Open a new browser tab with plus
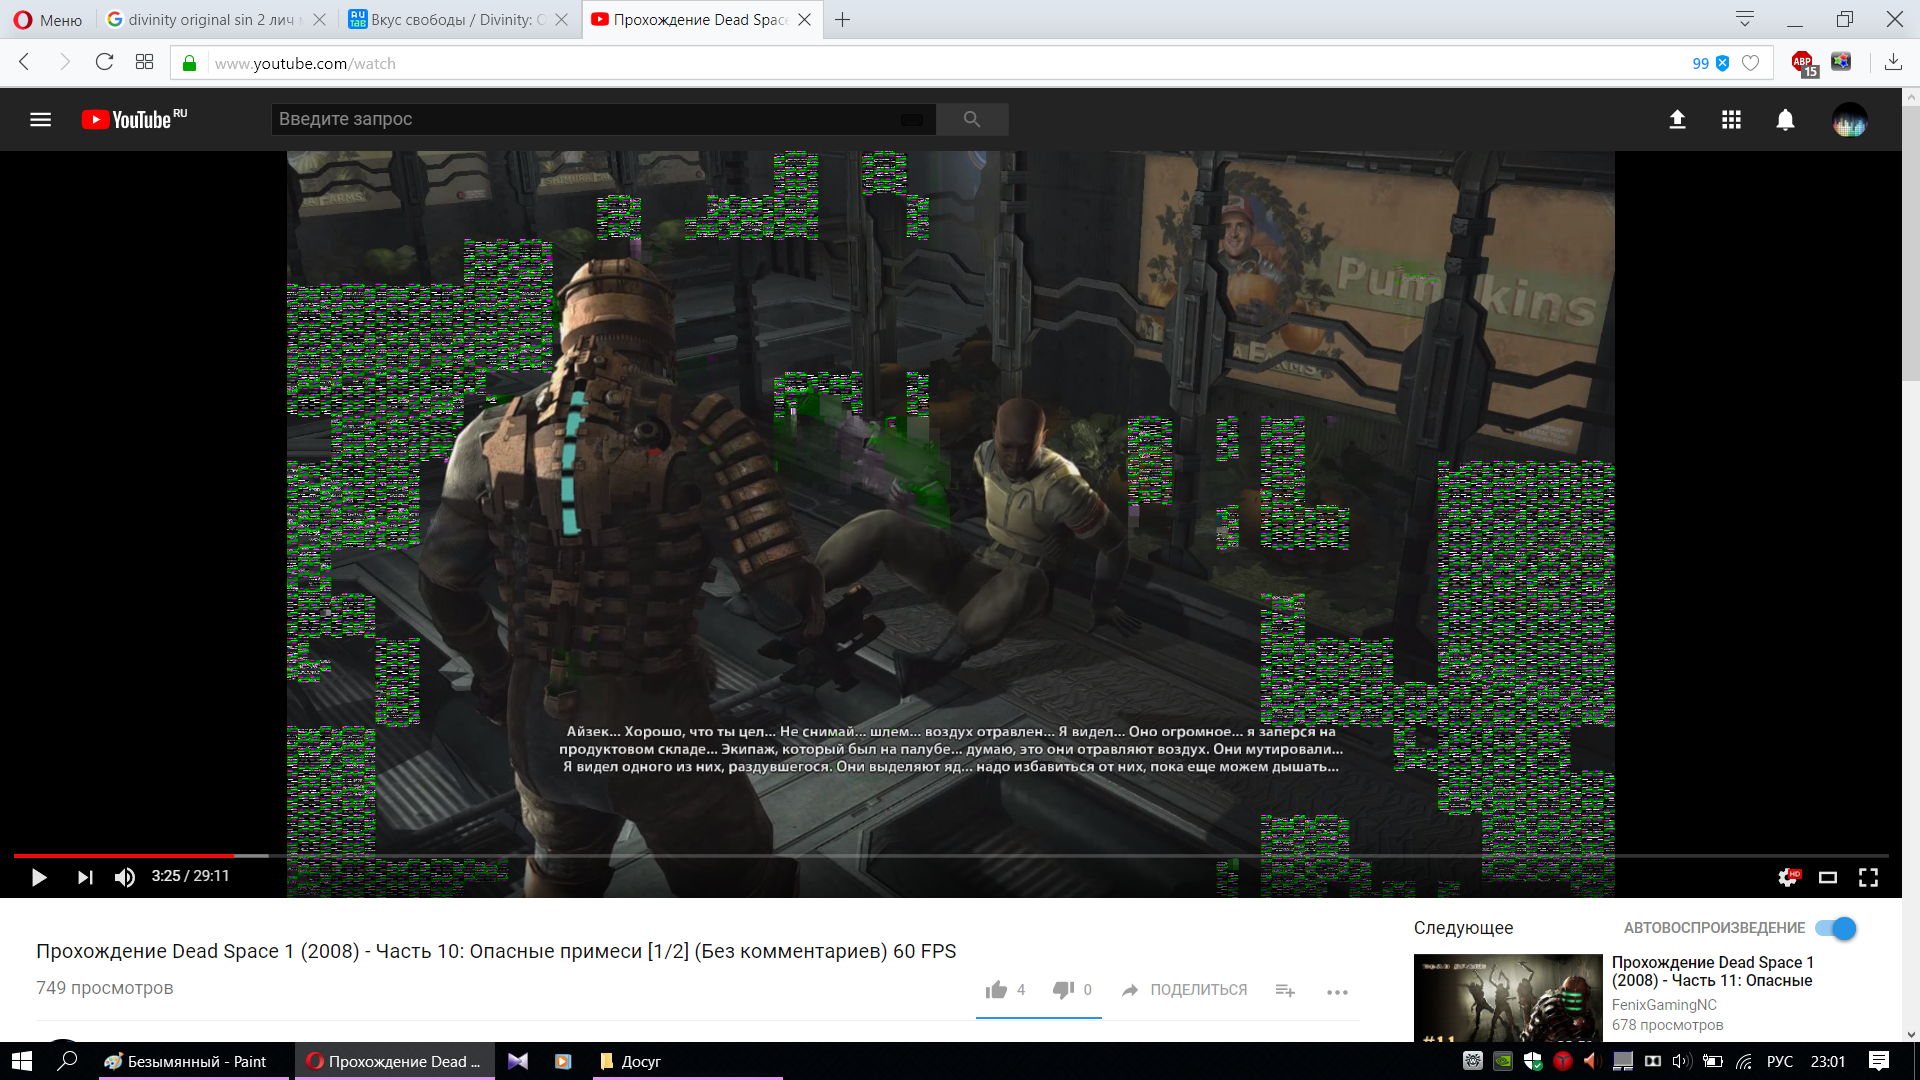 pos(843,20)
